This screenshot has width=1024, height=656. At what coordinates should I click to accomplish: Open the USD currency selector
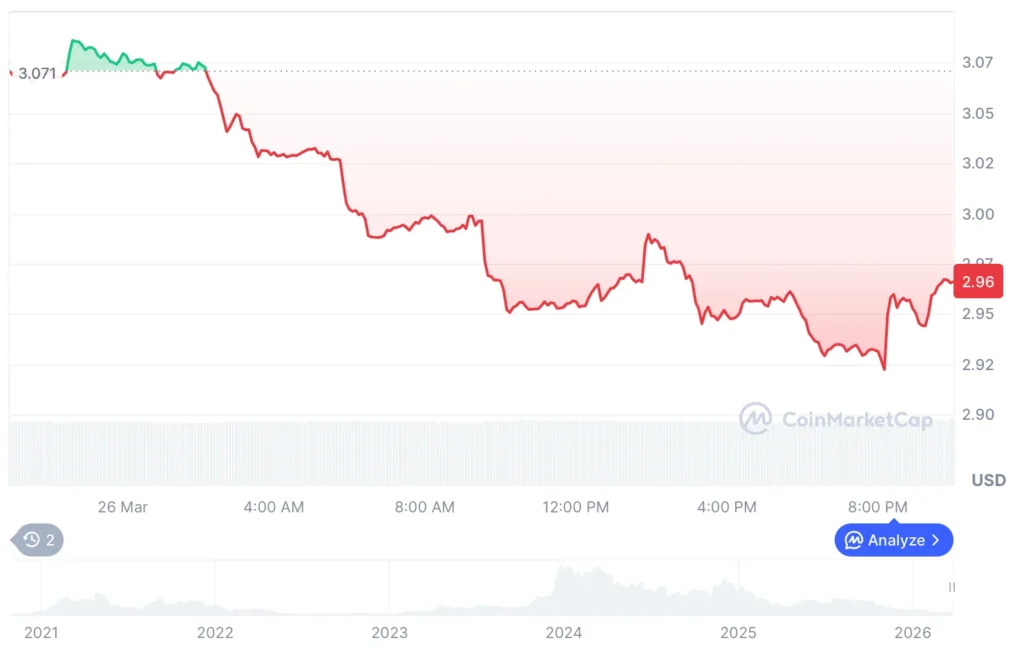point(987,480)
